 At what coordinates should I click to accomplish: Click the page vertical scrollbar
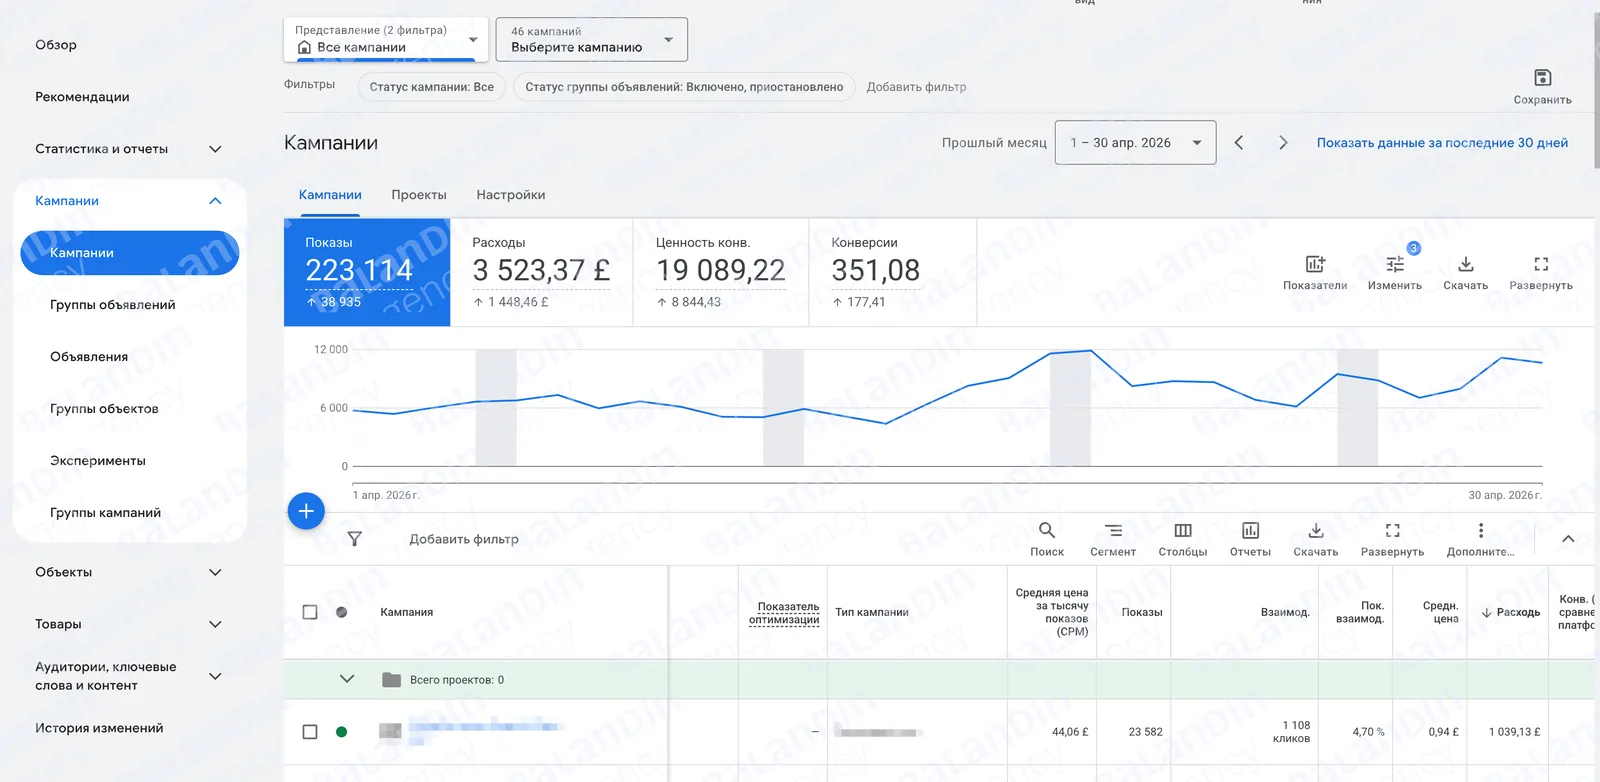click(x=1596, y=90)
